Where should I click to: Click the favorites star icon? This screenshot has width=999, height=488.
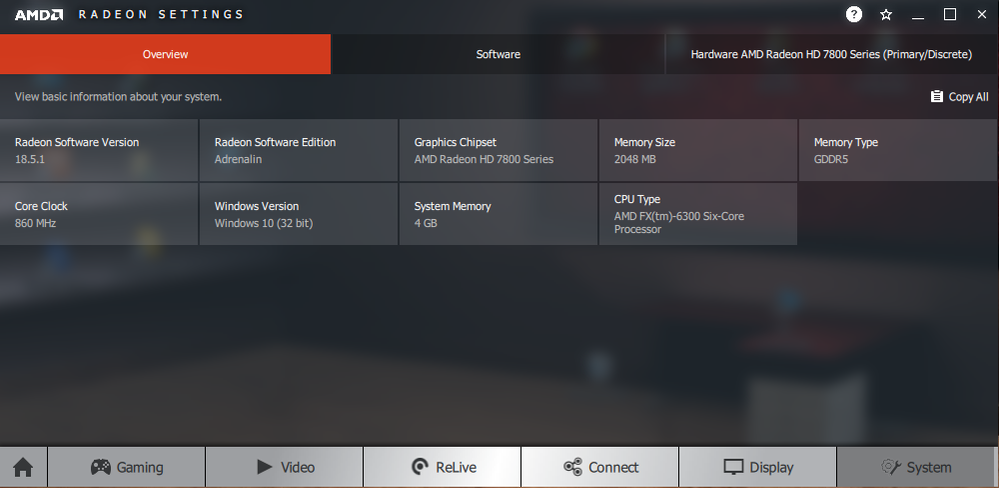[x=886, y=14]
